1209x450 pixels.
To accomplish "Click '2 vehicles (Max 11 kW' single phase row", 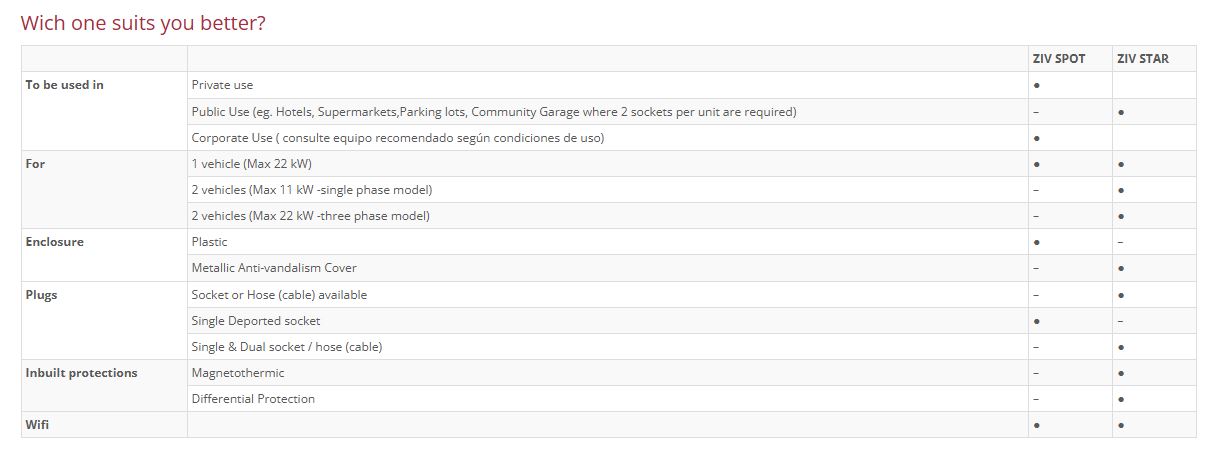I will (311, 190).
